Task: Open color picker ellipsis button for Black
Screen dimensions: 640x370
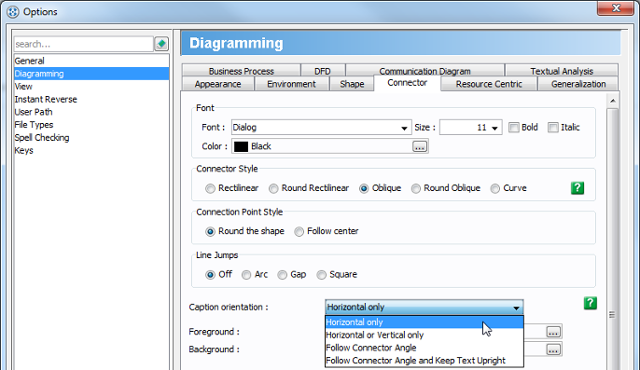Action: [420, 146]
